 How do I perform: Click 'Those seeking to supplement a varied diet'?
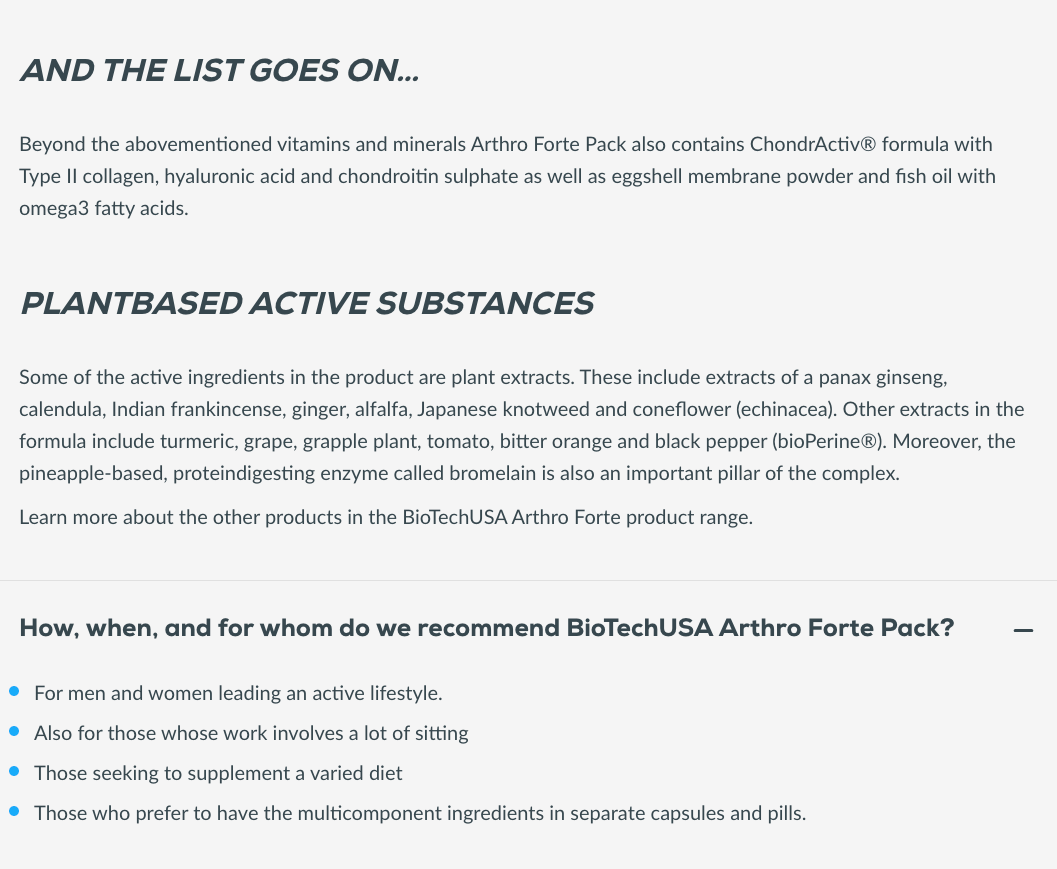click(x=218, y=773)
